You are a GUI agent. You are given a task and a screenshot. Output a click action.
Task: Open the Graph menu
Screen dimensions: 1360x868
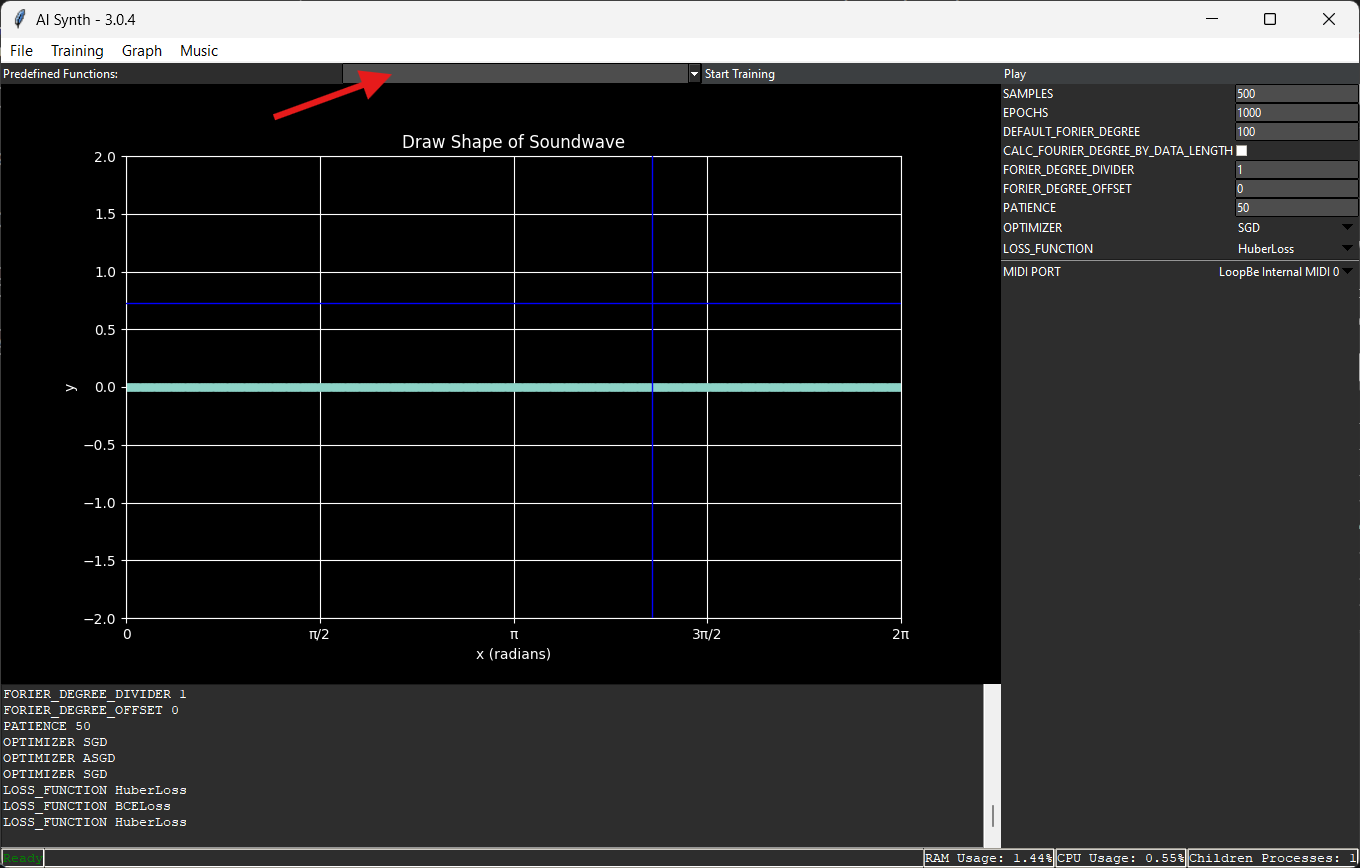(142, 51)
